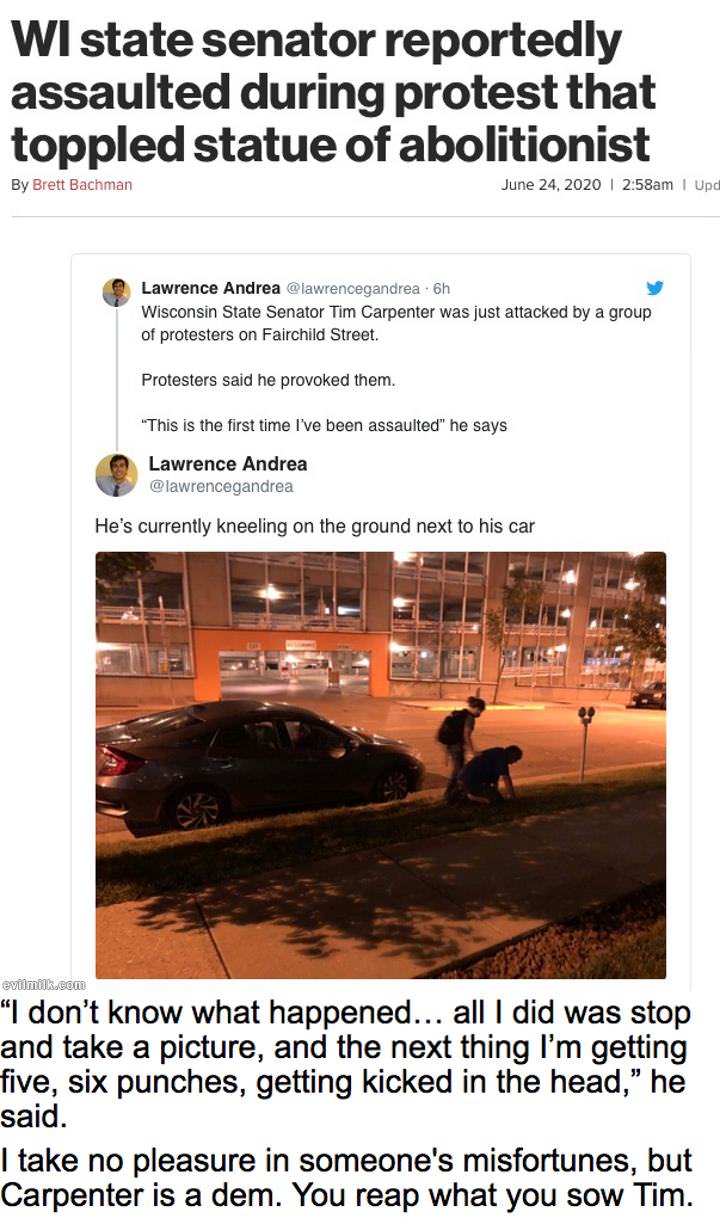The height and width of the screenshot is (1218, 720).
Task: Open the Lawrence Andrea name in first tweet
Action: (211, 288)
